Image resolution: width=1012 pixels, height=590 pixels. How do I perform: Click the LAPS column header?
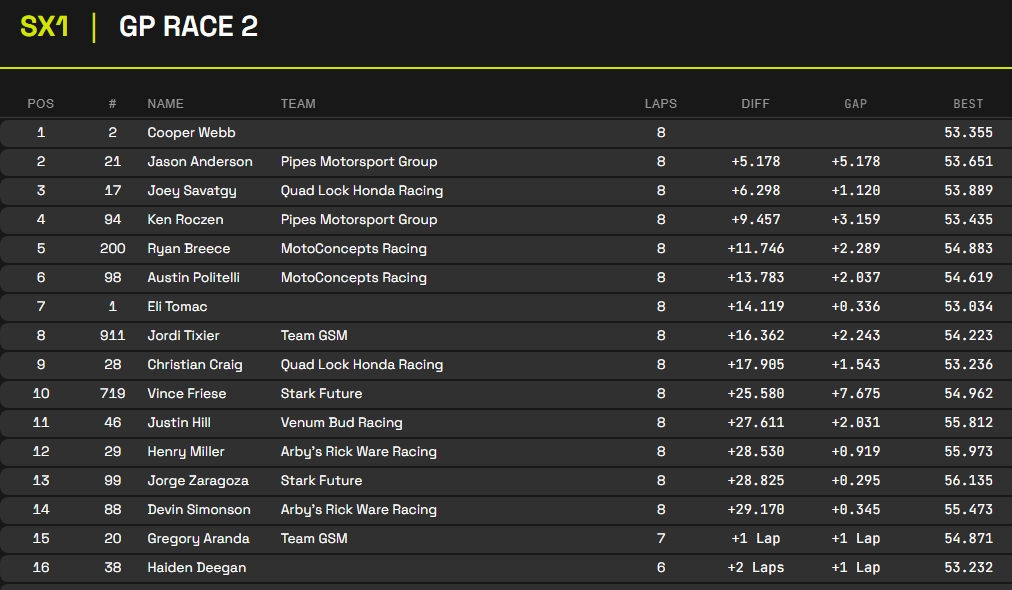pos(660,103)
